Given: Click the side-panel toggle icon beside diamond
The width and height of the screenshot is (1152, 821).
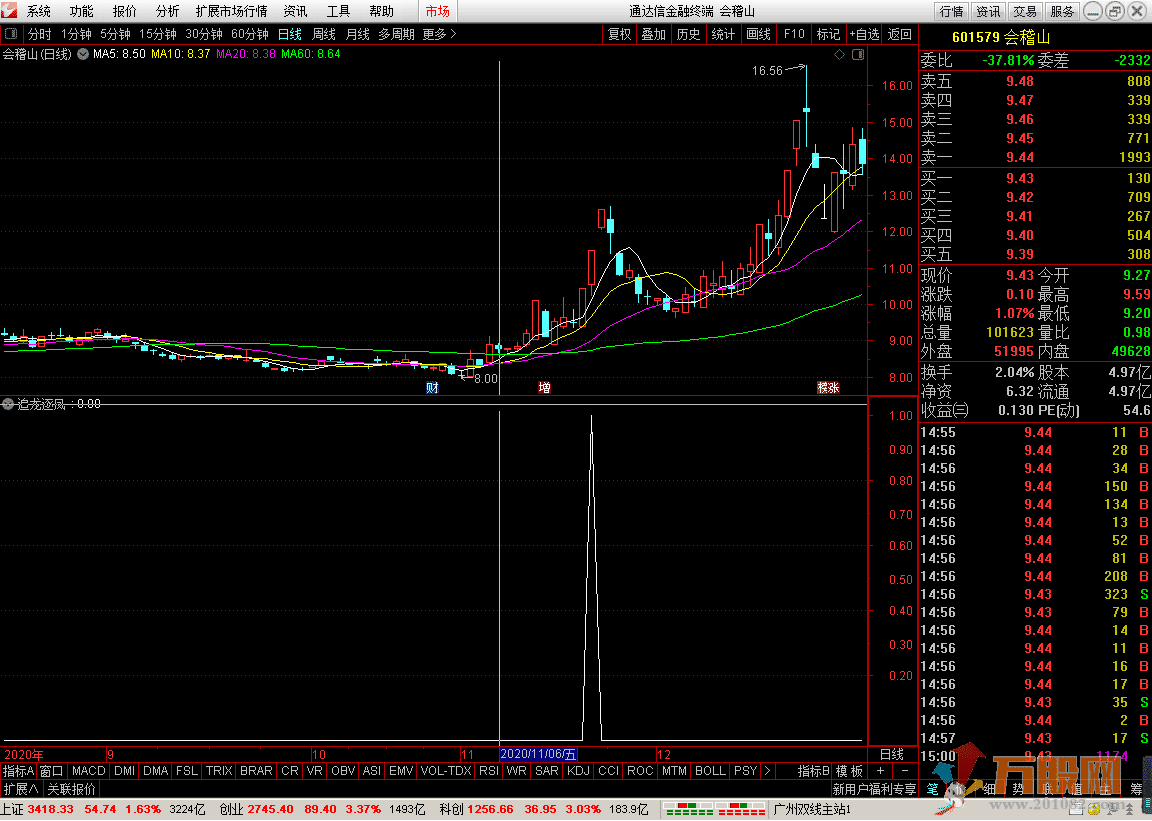Looking at the screenshot, I should pyautogui.click(x=857, y=54).
